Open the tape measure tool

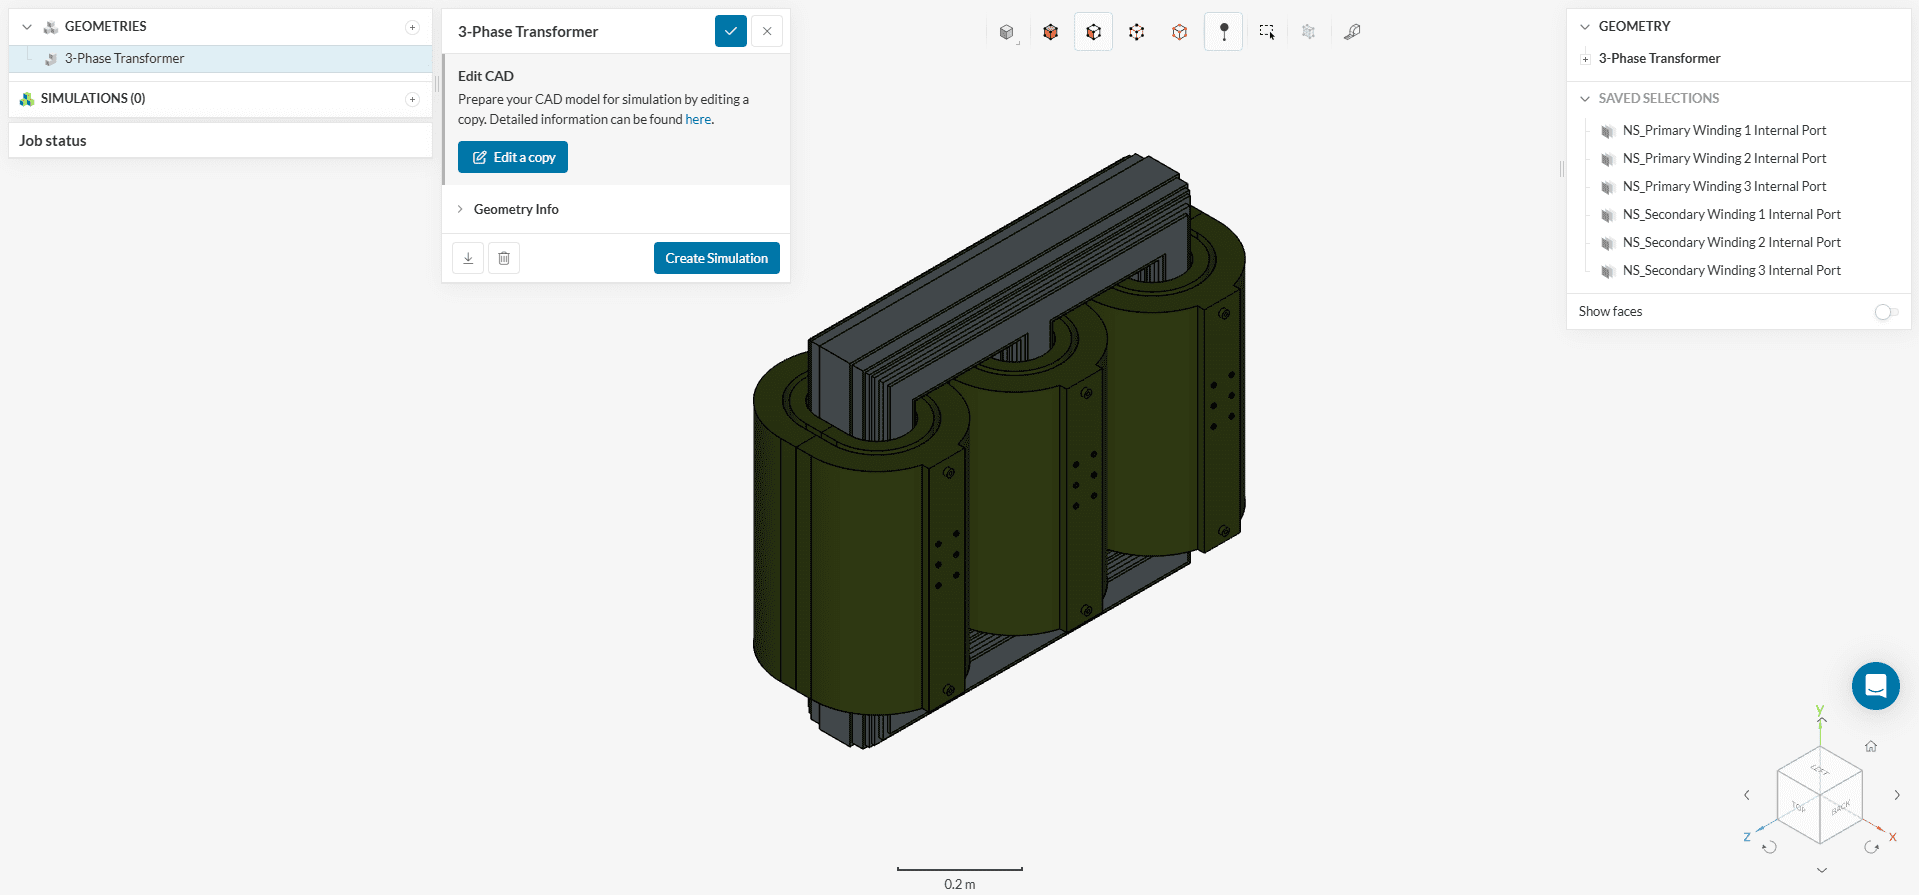coord(1352,32)
